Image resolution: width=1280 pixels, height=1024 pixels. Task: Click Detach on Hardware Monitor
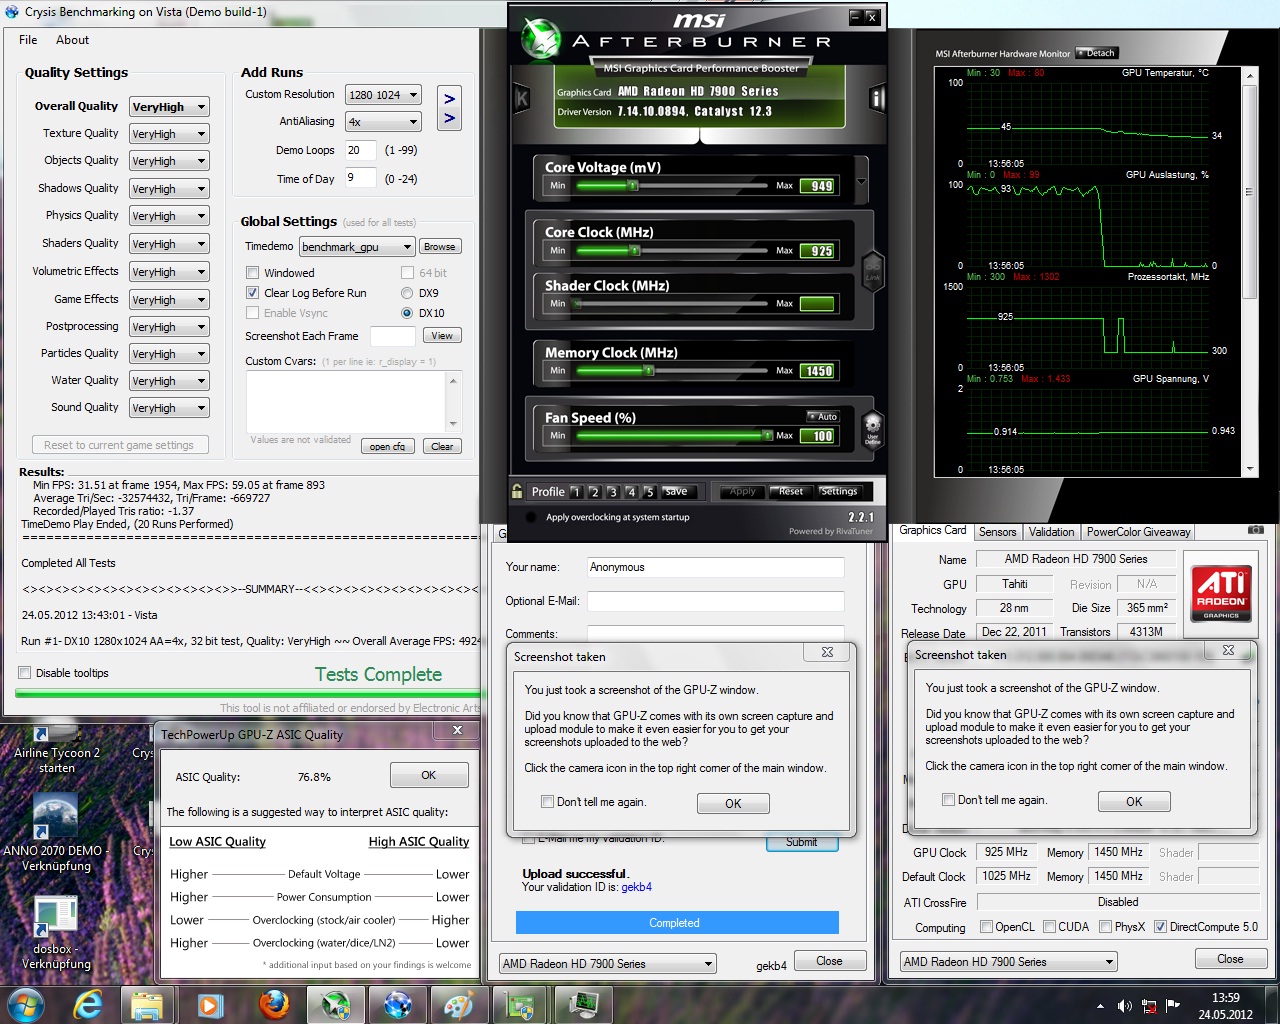point(1097,53)
